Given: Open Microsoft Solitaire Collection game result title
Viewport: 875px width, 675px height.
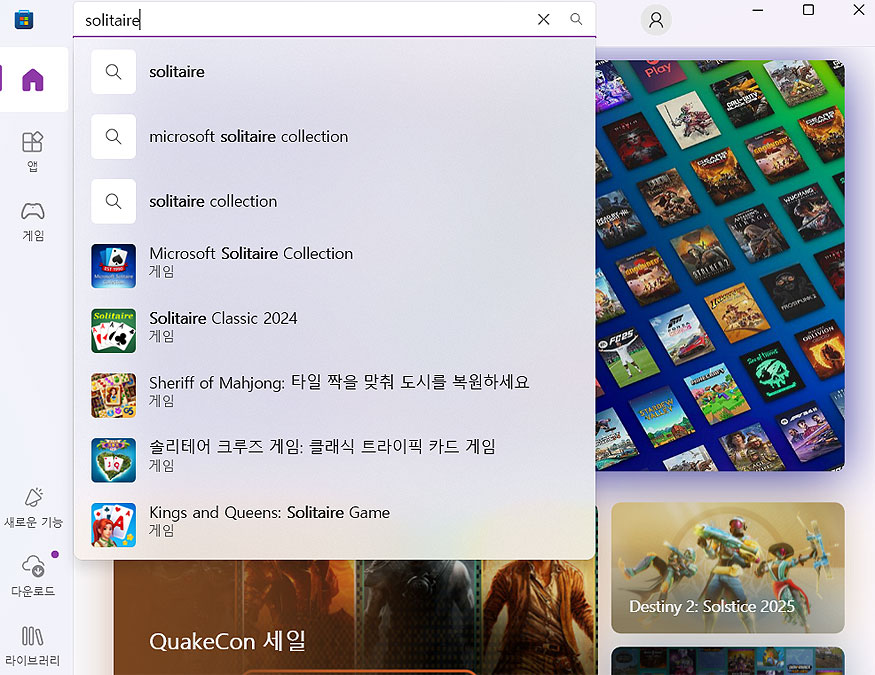Looking at the screenshot, I should point(251,253).
